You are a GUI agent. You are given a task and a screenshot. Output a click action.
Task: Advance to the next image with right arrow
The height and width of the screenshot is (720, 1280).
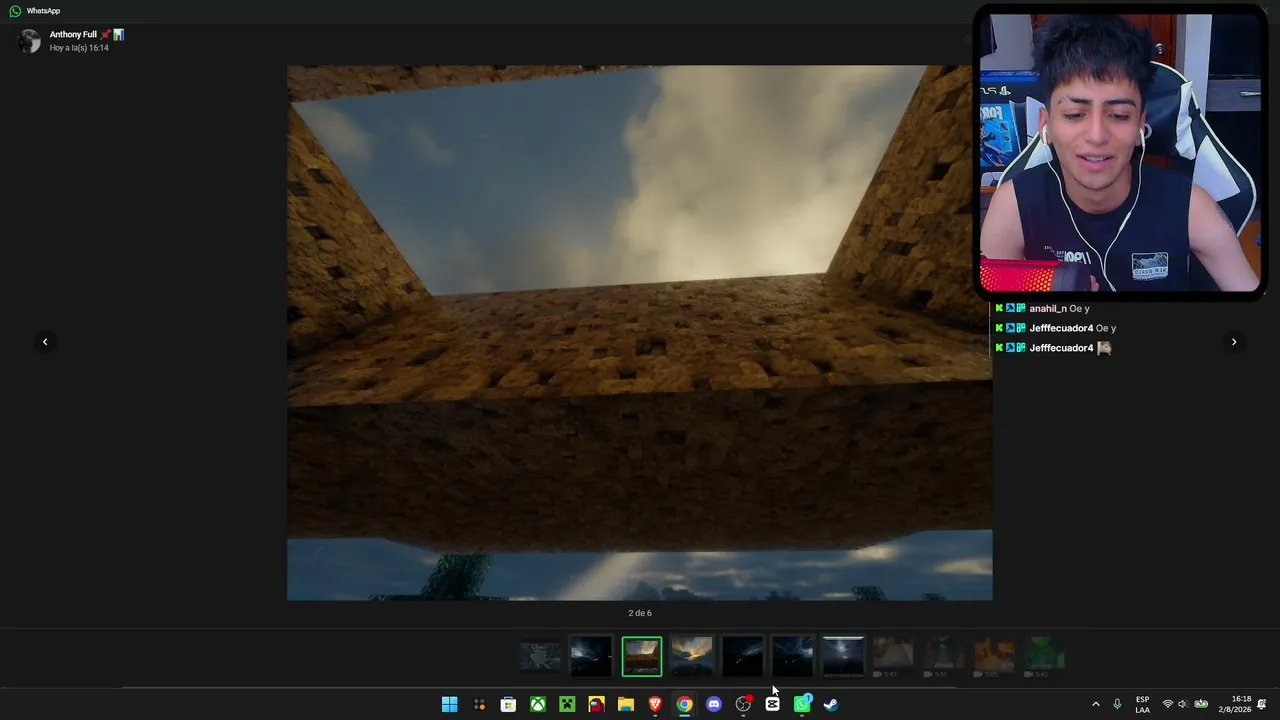coord(1234,342)
